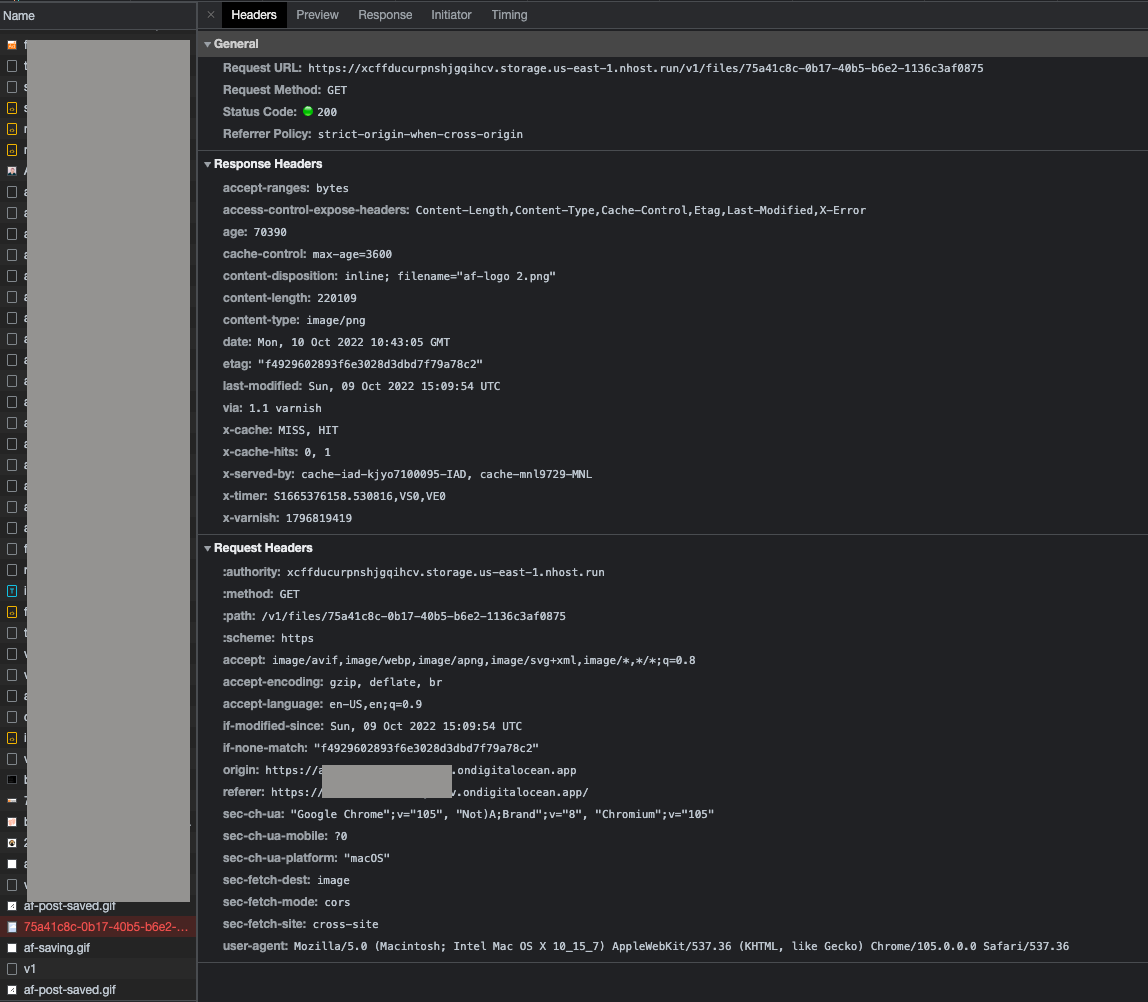1148x1002 pixels.
Task: Open the Timing tab
Action: (x=509, y=15)
